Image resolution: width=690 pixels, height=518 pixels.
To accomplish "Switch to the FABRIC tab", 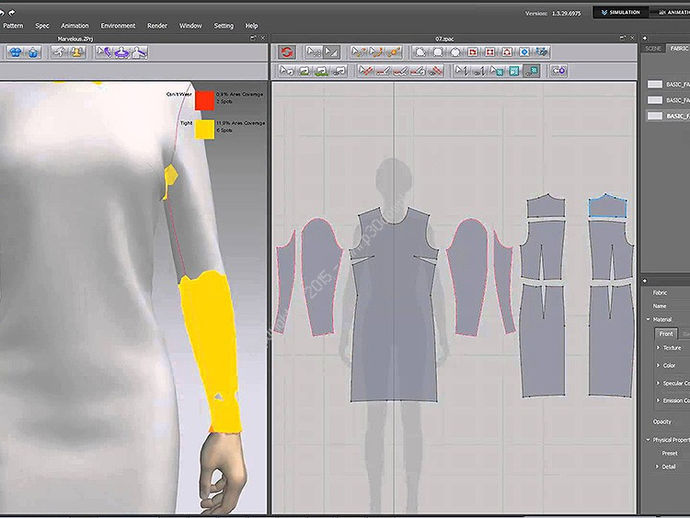I will [x=679, y=48].
